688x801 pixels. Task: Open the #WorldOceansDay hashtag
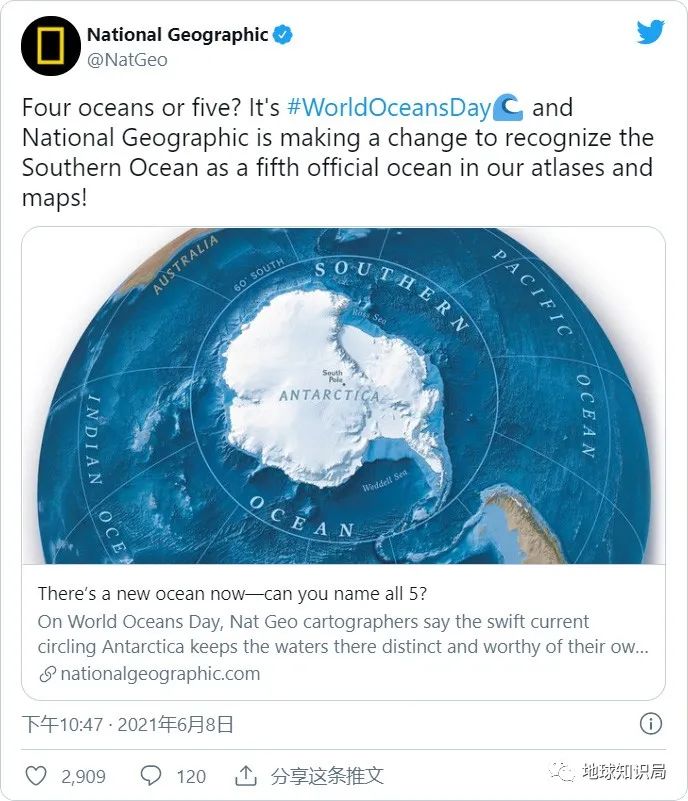click(x=389, y=108)
